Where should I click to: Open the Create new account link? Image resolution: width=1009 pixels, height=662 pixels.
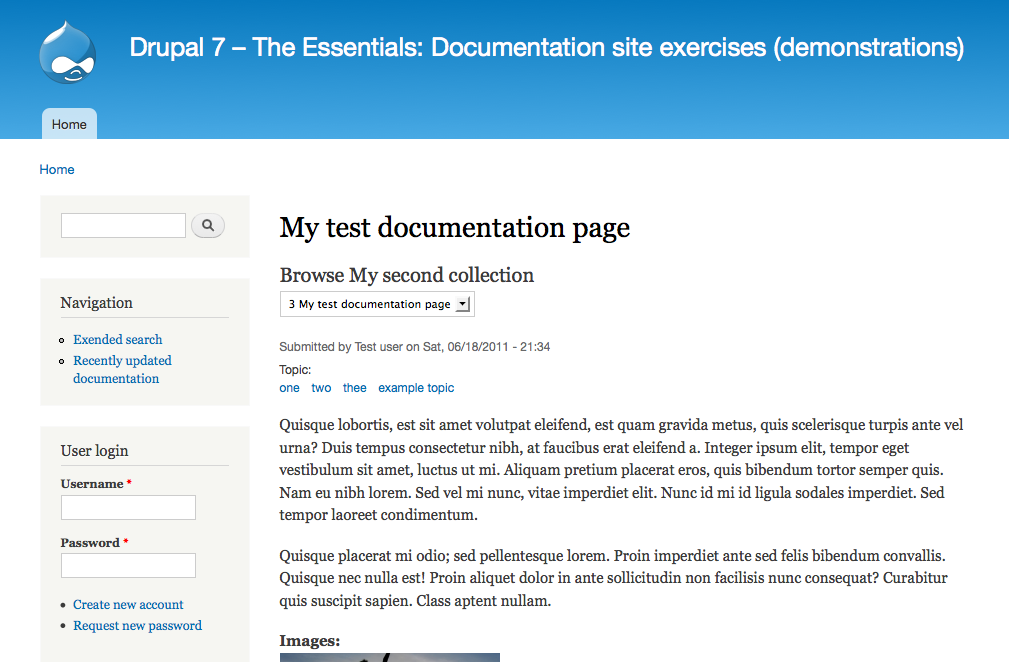[128, 605]
